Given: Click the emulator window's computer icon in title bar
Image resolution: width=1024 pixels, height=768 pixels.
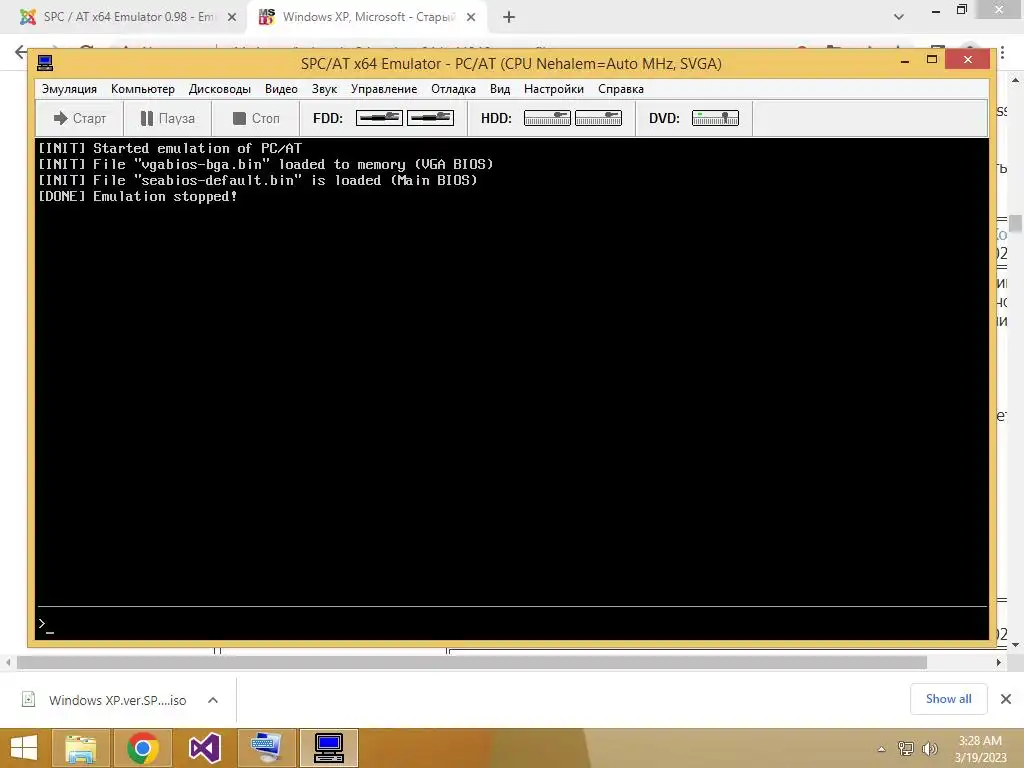Looking at the screenshot, I should 45,63.
